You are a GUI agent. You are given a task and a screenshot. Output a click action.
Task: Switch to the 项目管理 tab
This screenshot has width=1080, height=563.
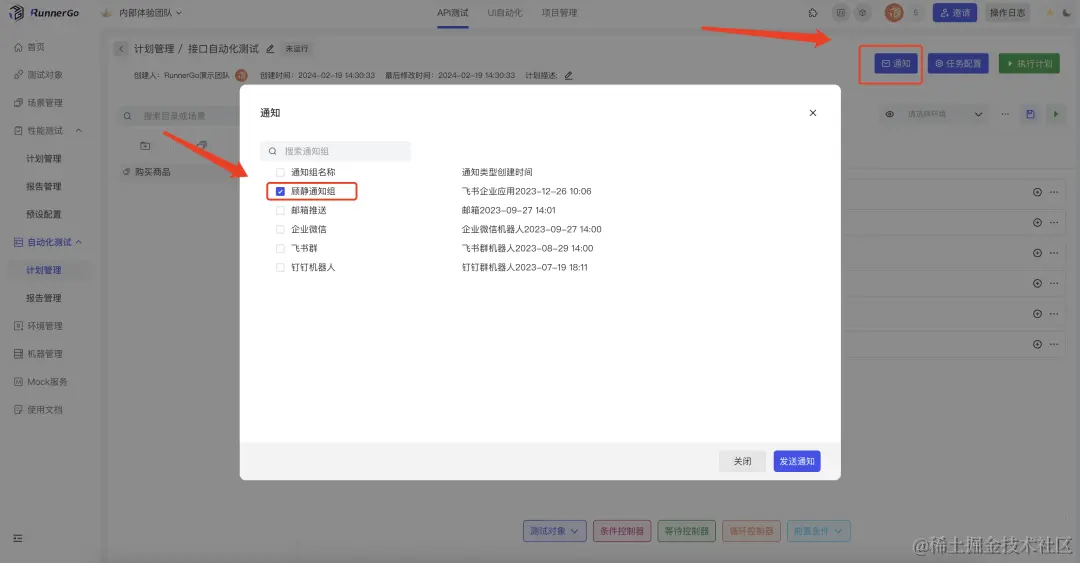click(559, 13)
